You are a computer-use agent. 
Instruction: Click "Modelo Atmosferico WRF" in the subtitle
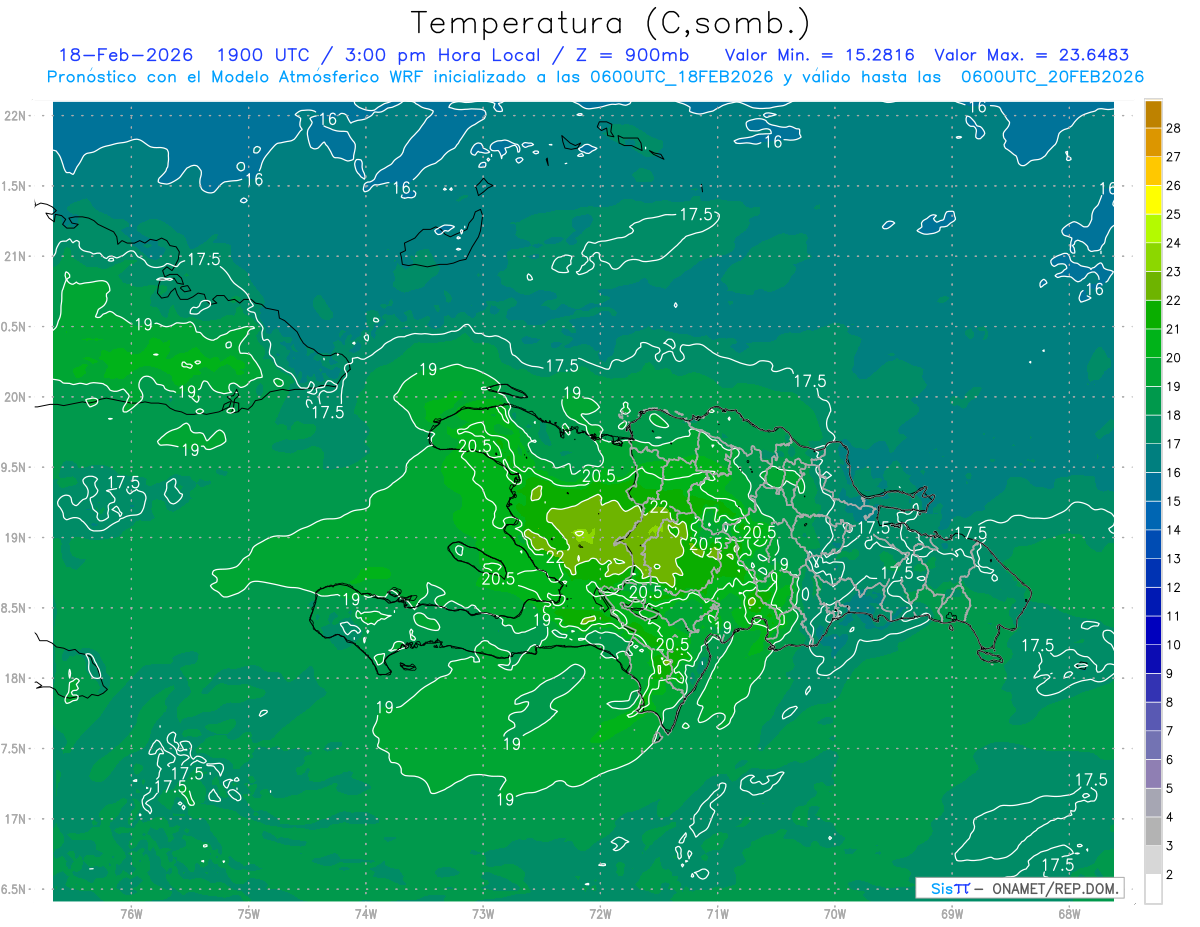pos(319,77)
